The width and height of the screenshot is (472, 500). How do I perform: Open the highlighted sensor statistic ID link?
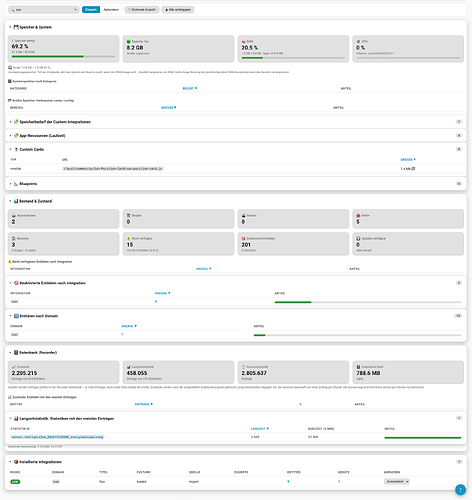coord(57,437)
